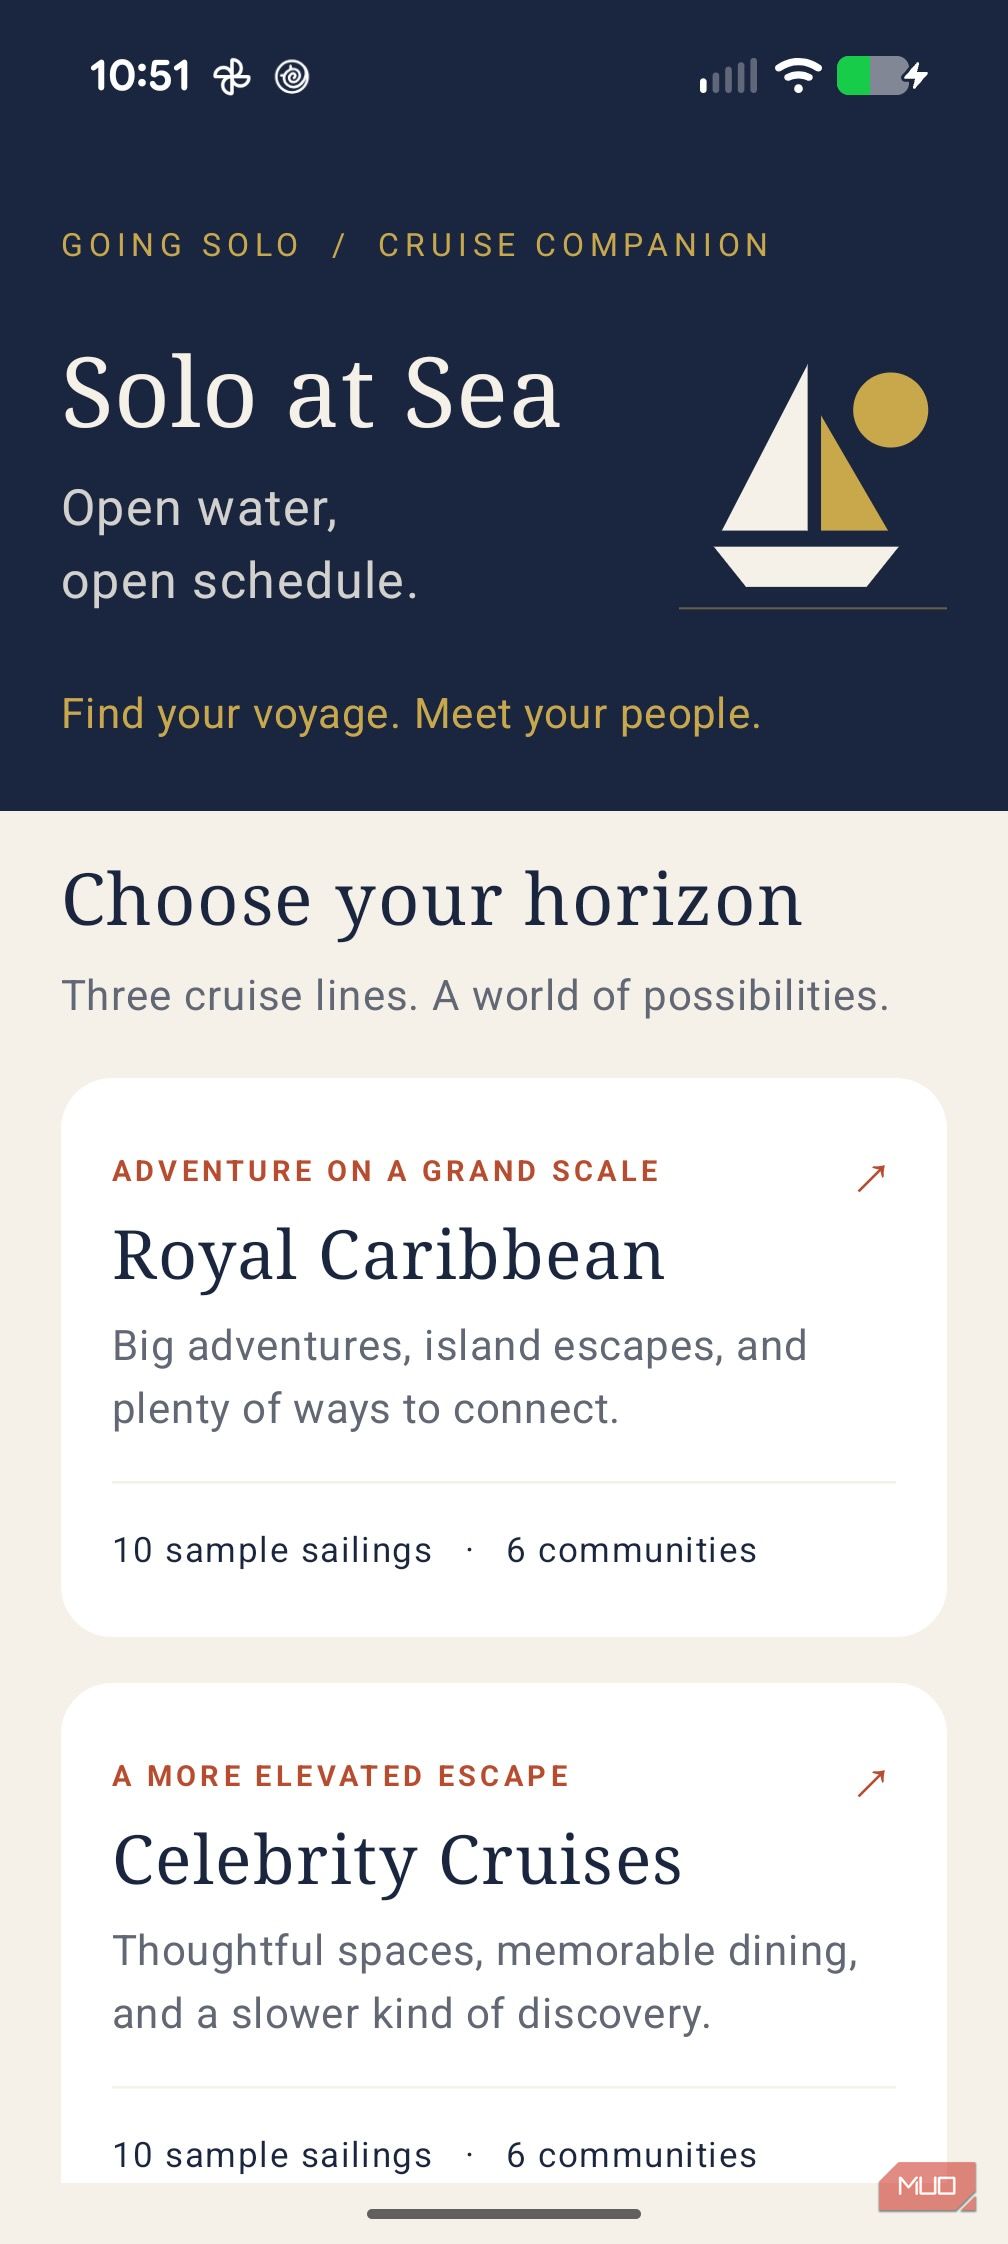Tap the home indicator bar
Image resolution: width=1008 pixels, height=2244 pixels.
tap(504, 2214)
